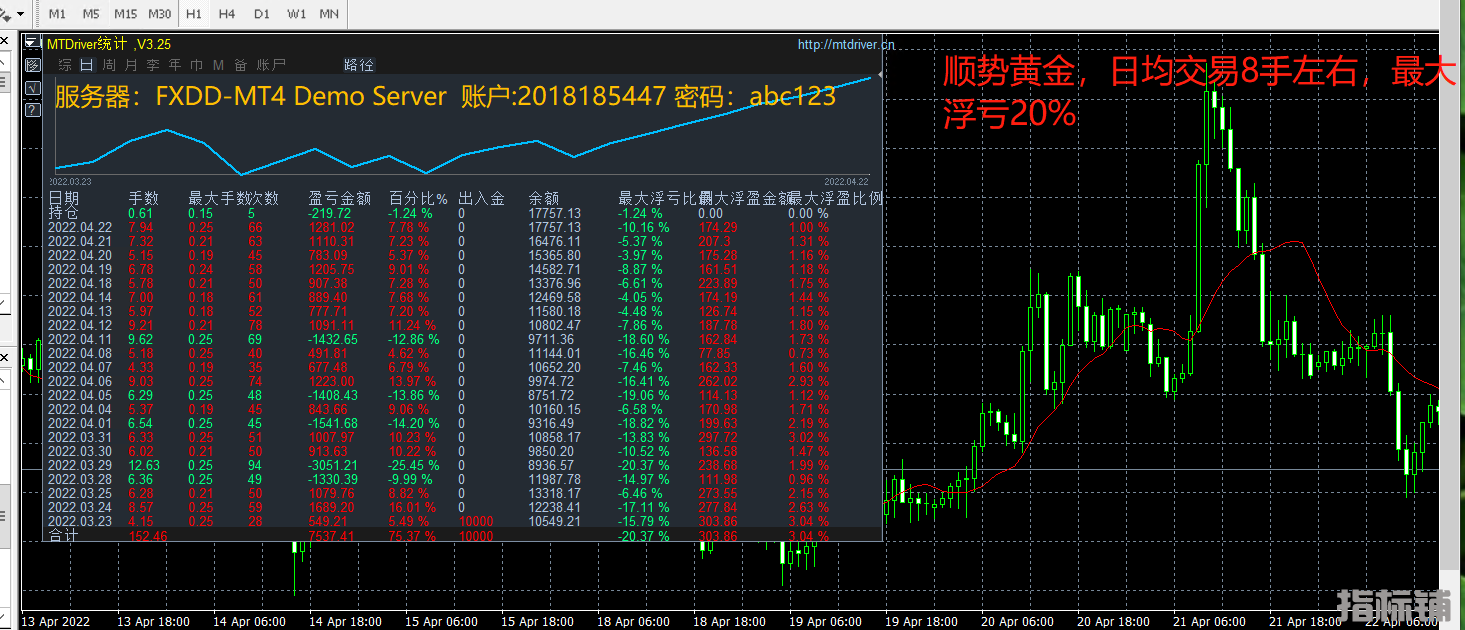Click the 12.63 lots value

[x=144, y=465]
